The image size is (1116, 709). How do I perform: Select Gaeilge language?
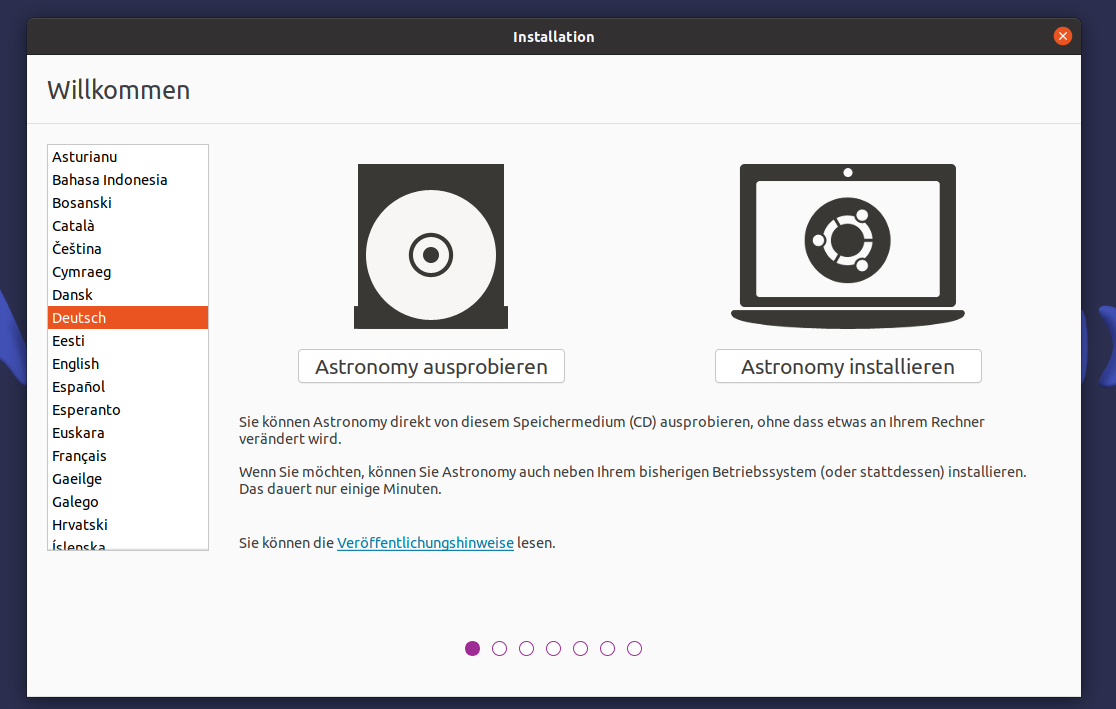tap(128, 479)
